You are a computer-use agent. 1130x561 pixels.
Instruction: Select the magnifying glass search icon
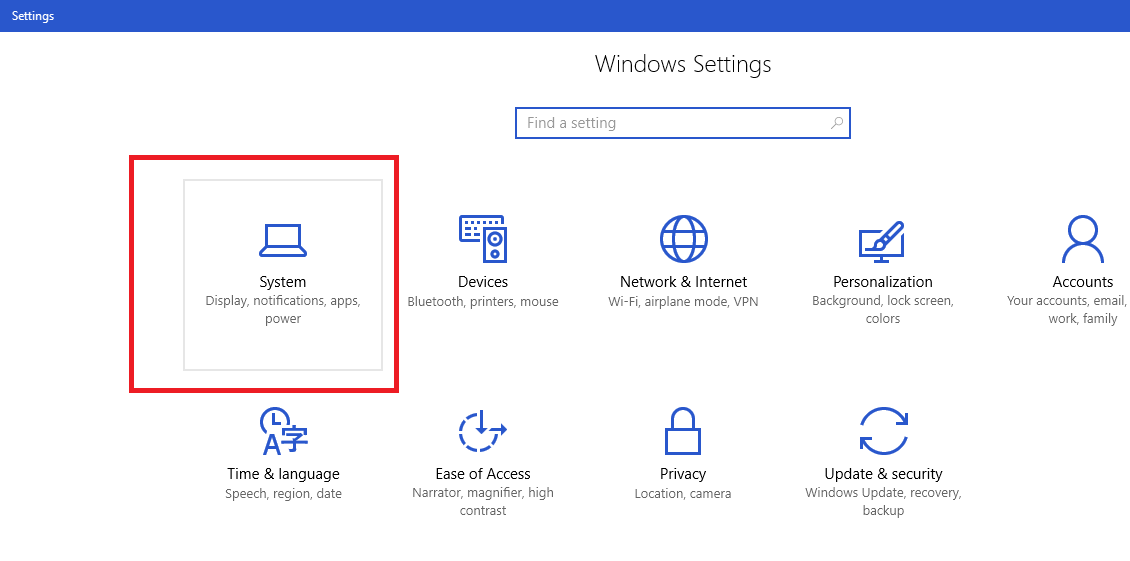click(836, 123)
